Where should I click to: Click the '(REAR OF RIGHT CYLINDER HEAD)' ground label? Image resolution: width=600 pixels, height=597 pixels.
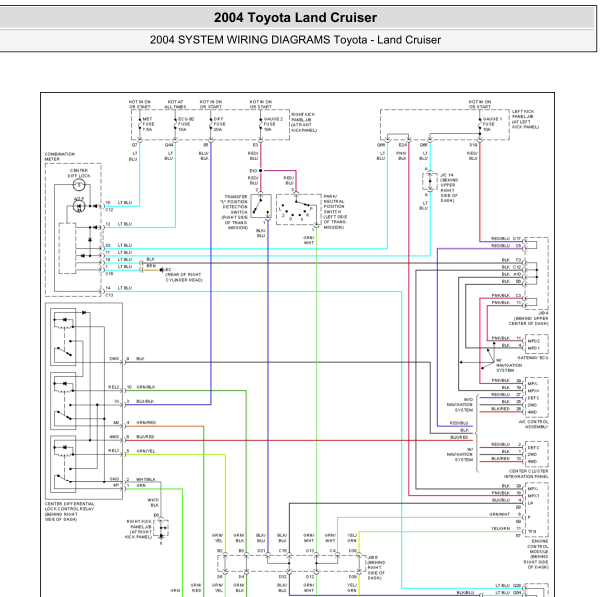(183, 277)
